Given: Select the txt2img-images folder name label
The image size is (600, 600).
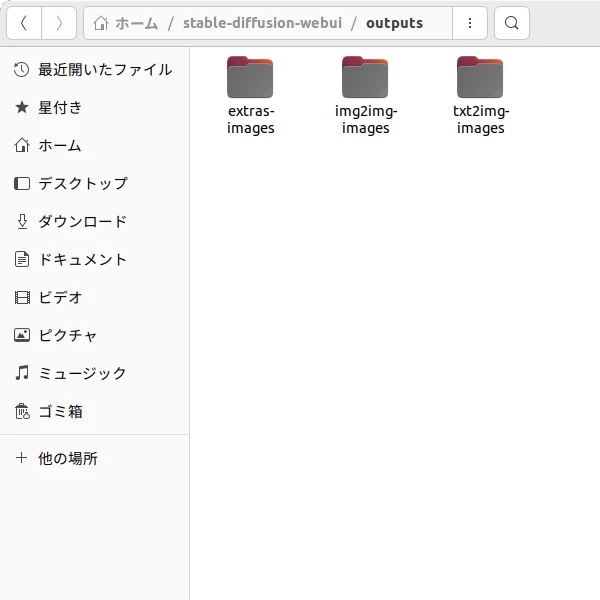Looking at the screenshot, I should (x=481, y=119).
